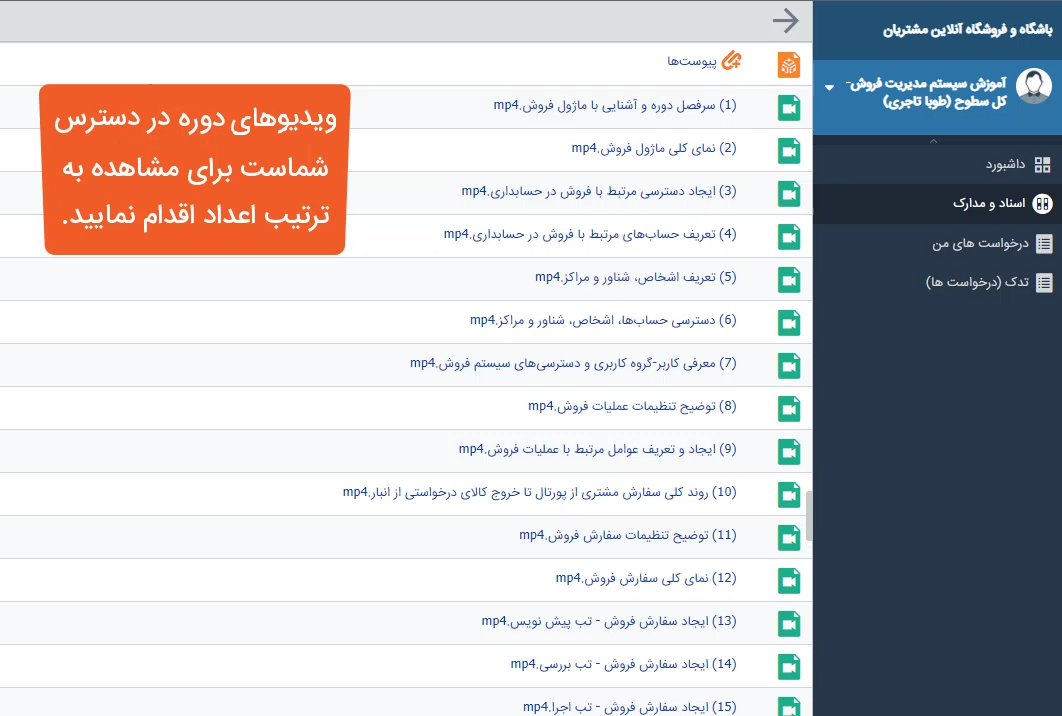The height and width of the screenshot is (716, 1062).
Task: Open file (6) دسترسی حساب‌ها، اشخاص، شناور.mp4
Action: 603,320
